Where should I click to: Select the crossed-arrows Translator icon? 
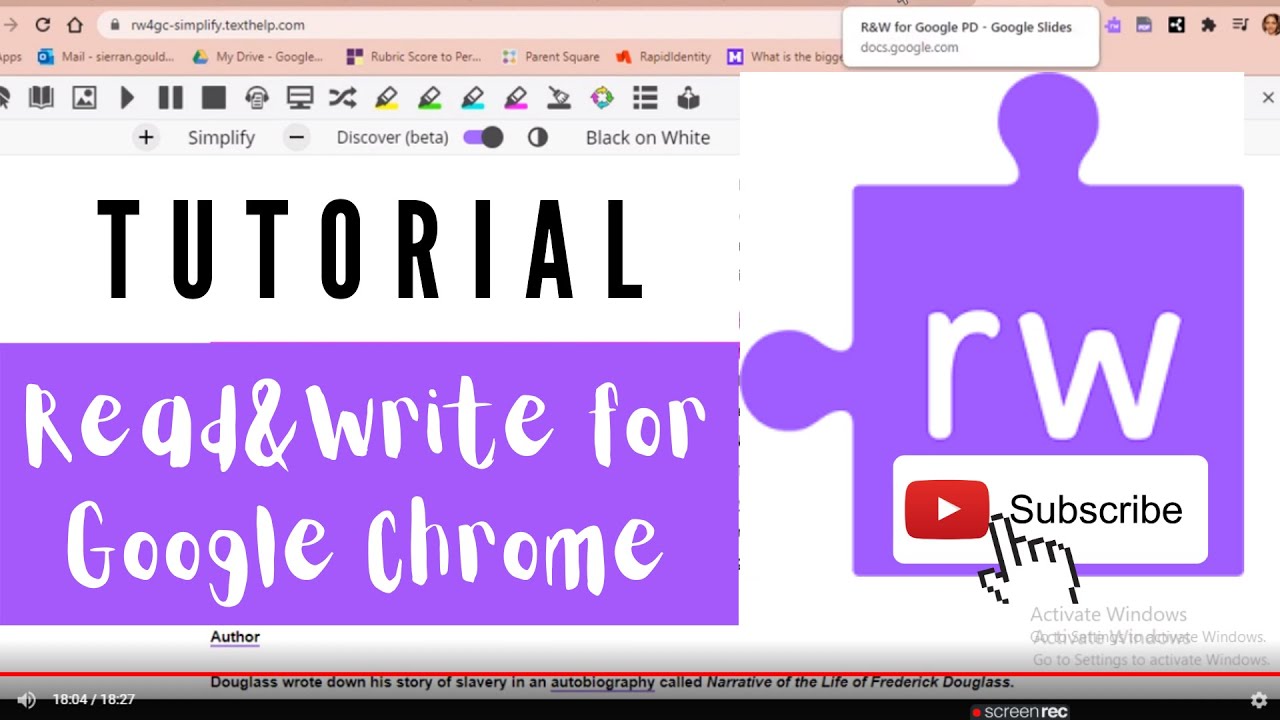342,98
